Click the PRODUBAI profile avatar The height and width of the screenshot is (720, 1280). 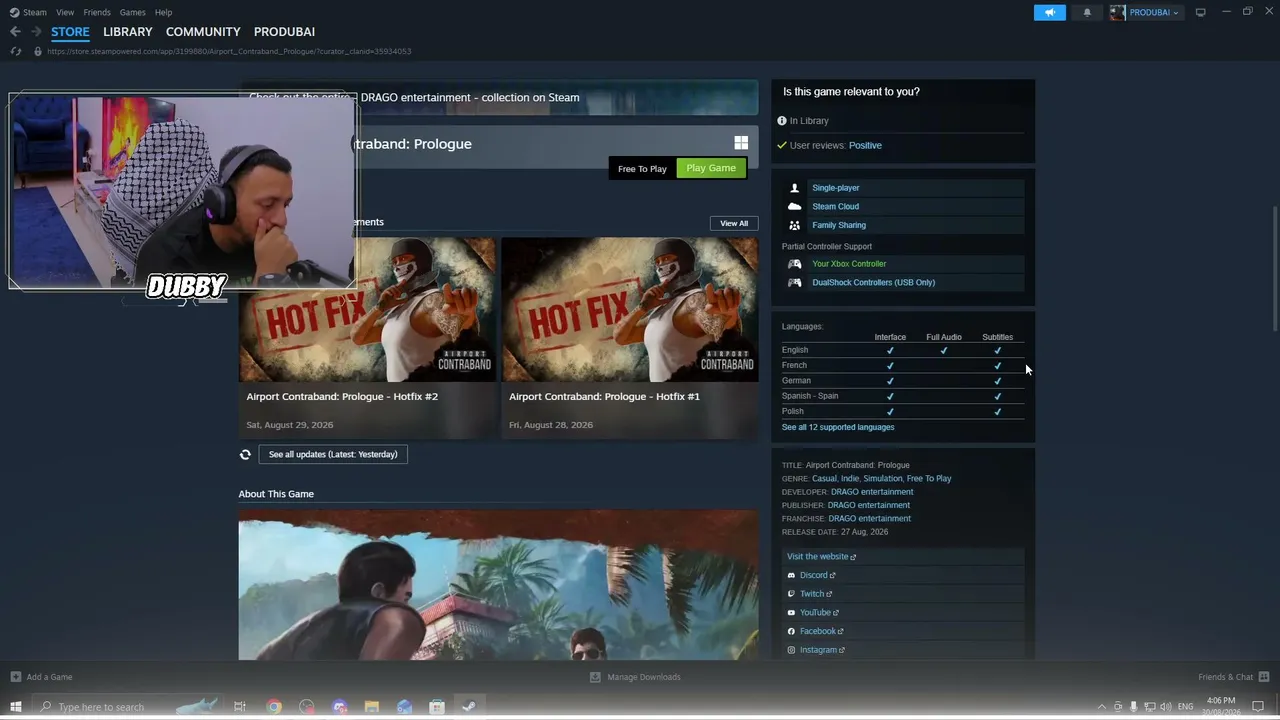click(x=1117, y=12)
